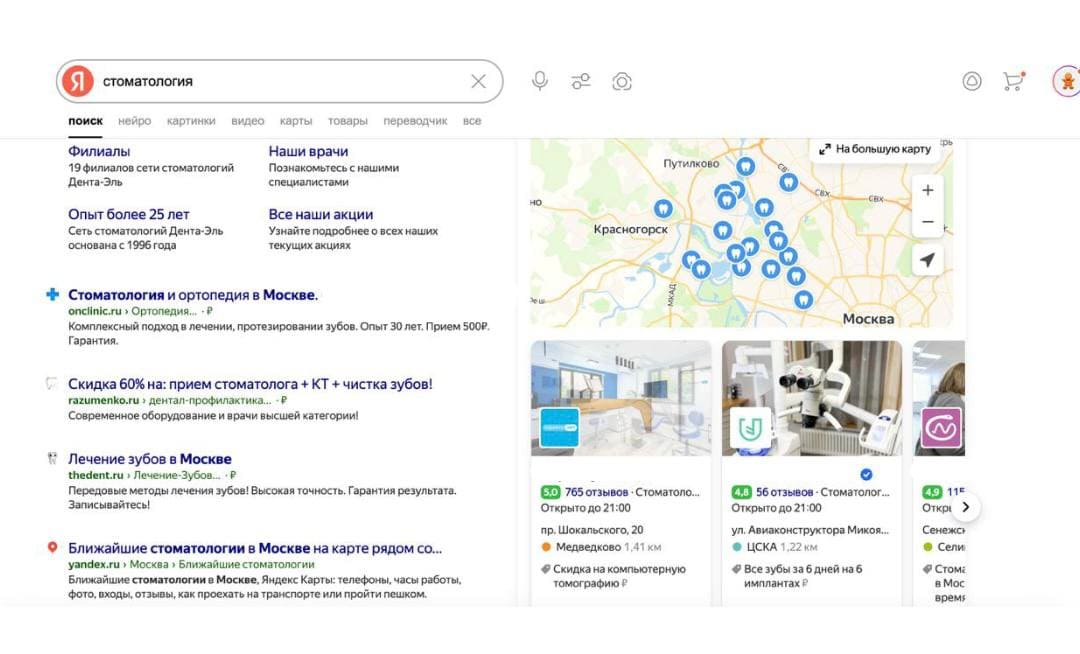Screen dimensions: 1080x654
Task: Click the Yandex logo in search bar
Action: tap(78, 81)
